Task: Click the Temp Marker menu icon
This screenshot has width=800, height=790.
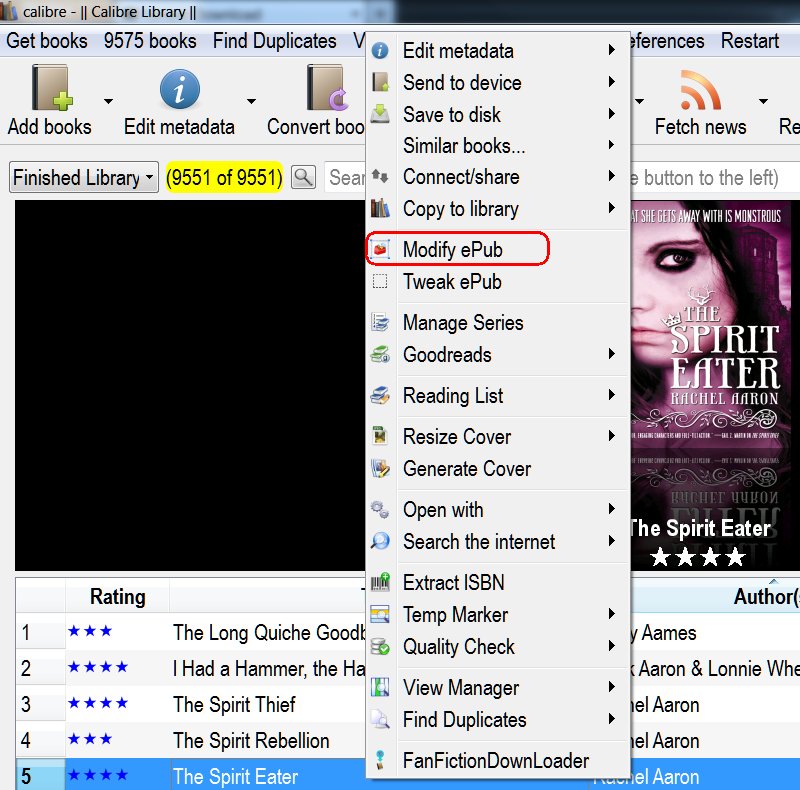Action: click(x=380, y=614)
